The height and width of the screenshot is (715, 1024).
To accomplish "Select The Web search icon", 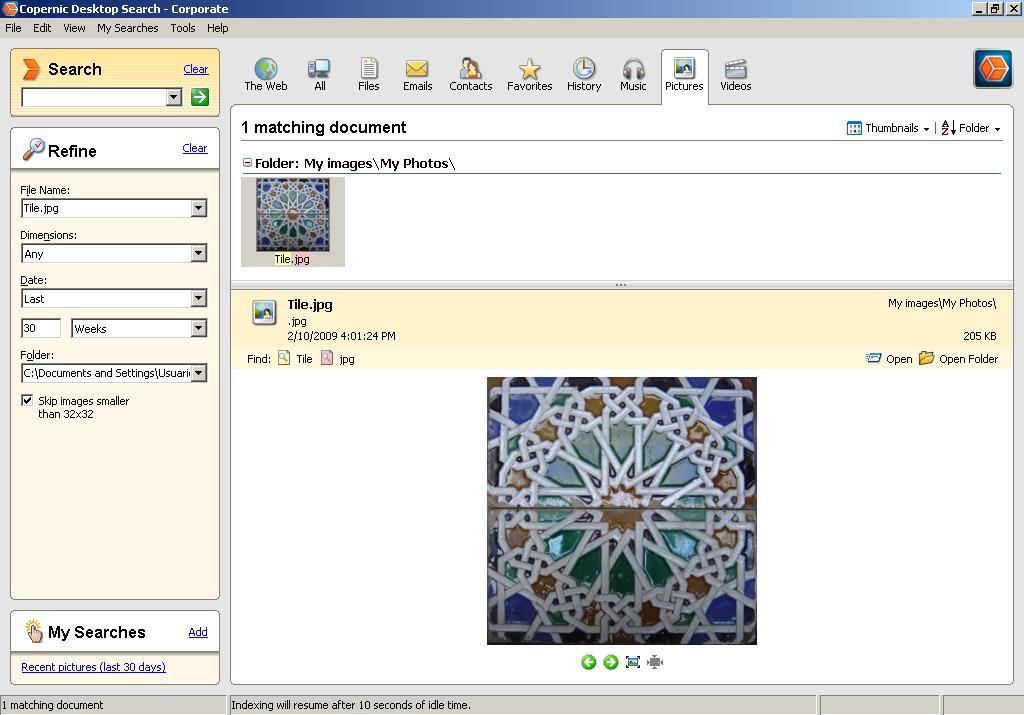I will [265, 72].
